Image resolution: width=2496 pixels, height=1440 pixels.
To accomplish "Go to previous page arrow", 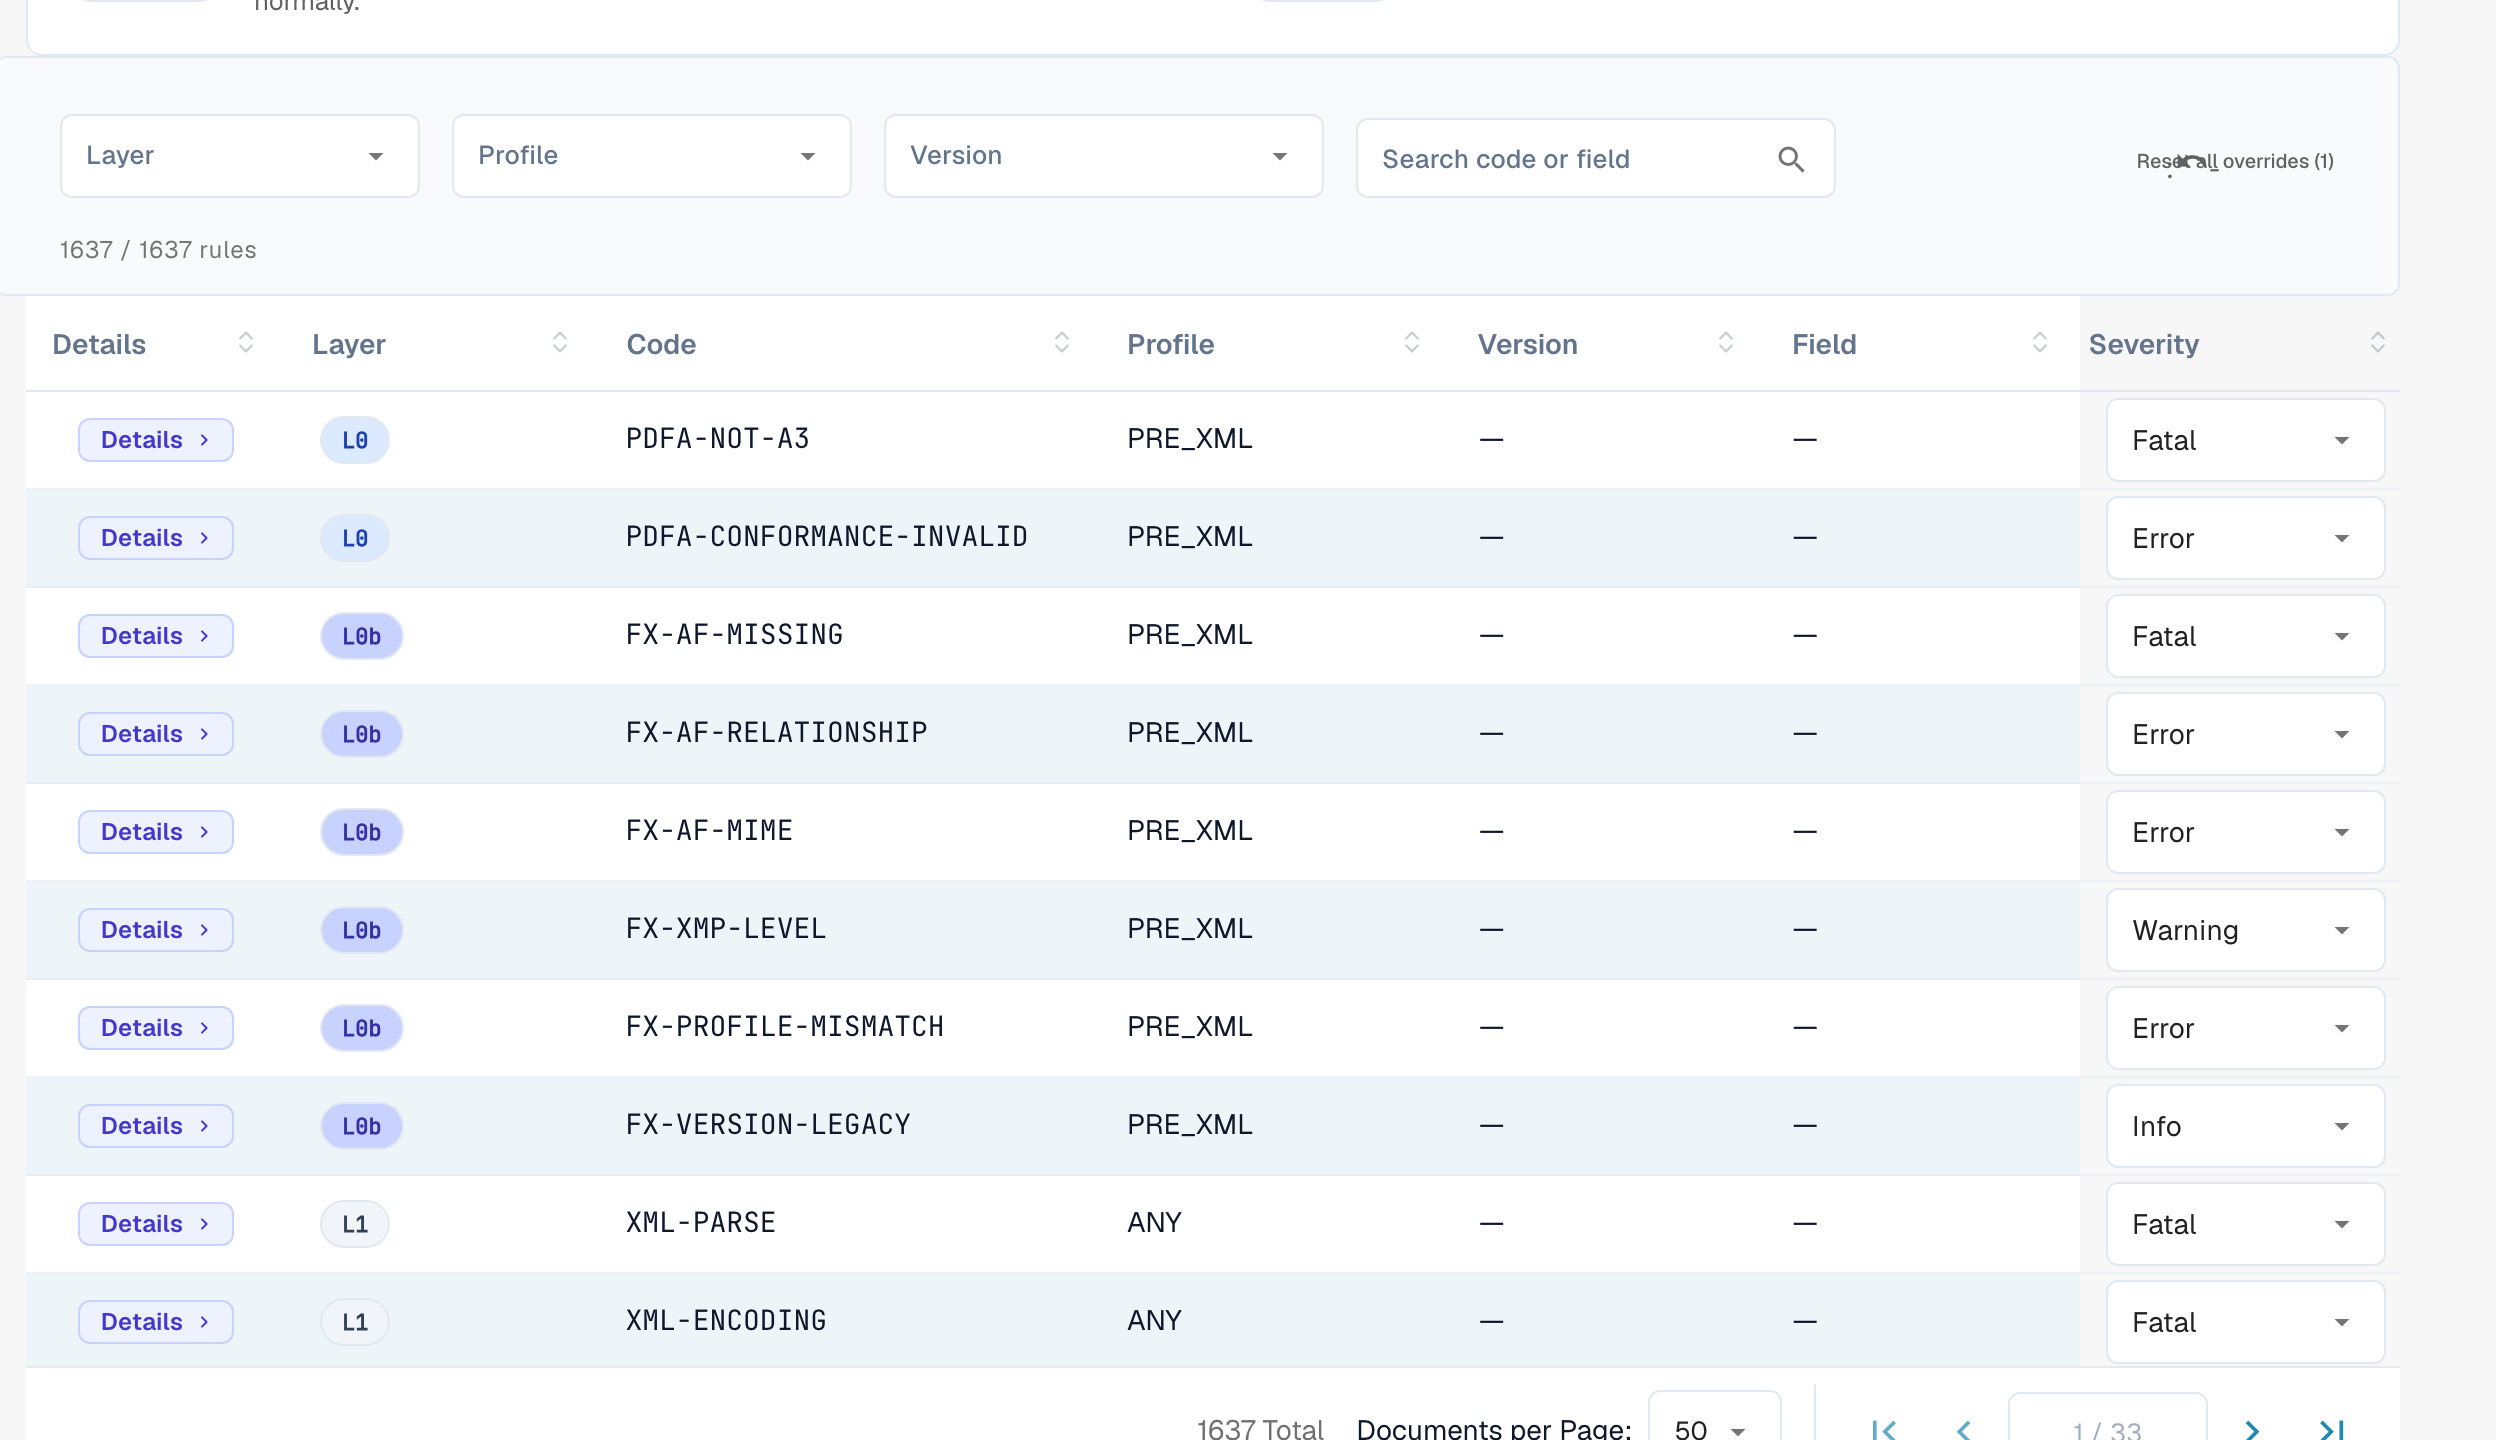I will (x=1964, y=1429).
